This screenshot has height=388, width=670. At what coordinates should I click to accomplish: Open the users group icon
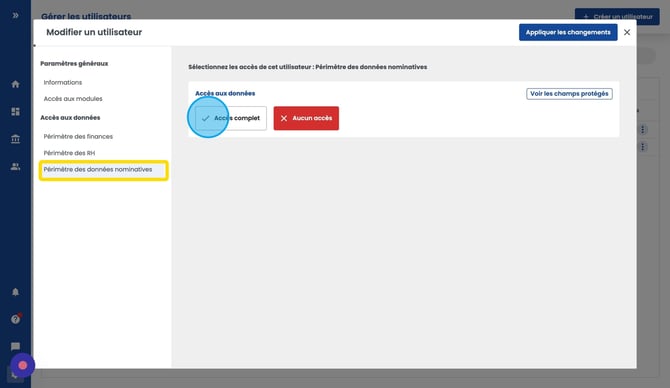pos(15,166)
